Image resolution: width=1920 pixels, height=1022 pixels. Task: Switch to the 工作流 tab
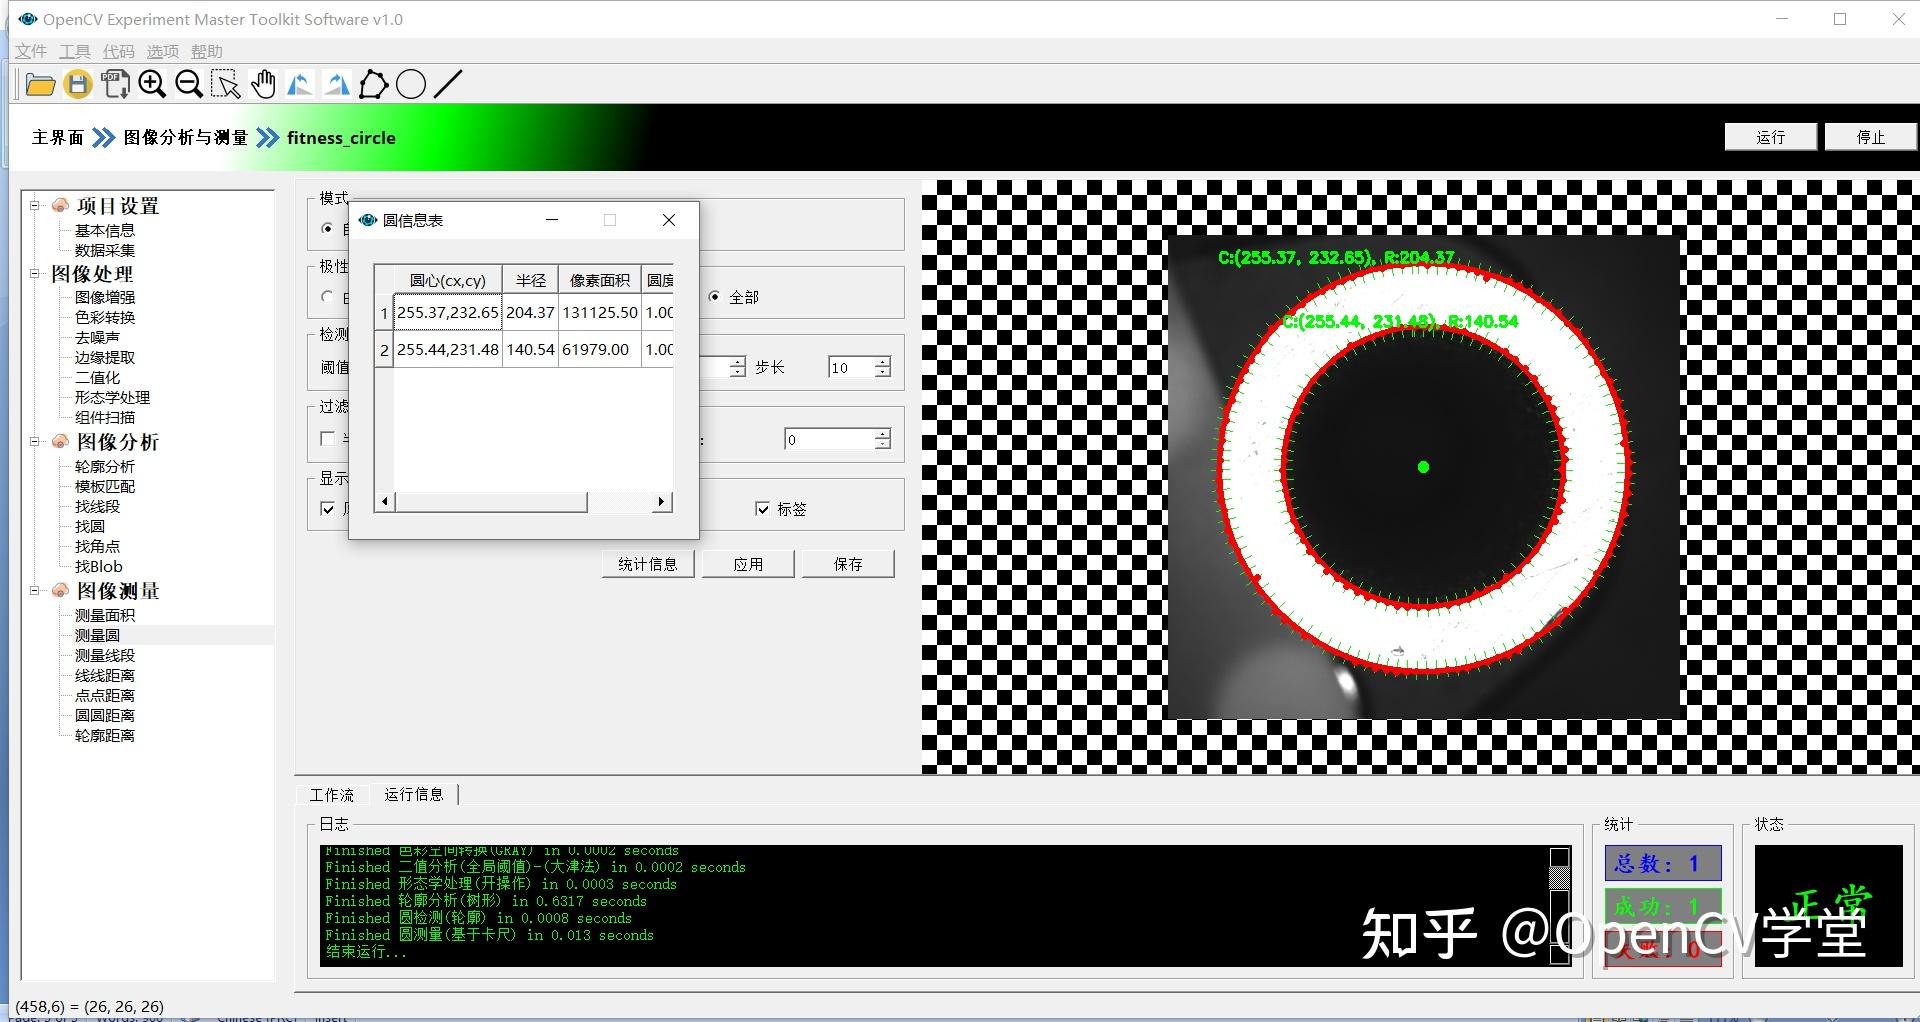(x=331, y=794)
